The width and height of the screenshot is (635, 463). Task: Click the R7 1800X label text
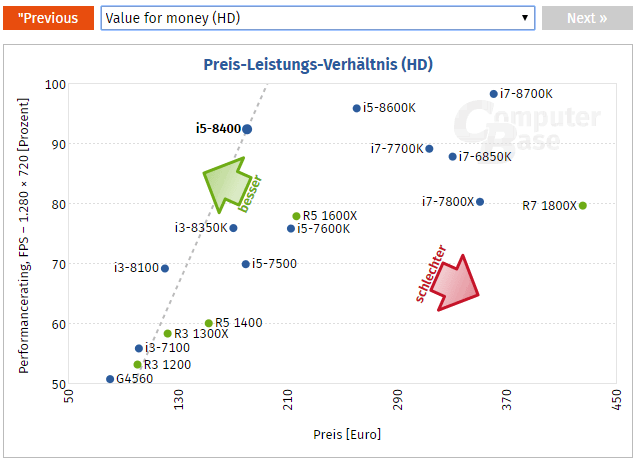549,206
